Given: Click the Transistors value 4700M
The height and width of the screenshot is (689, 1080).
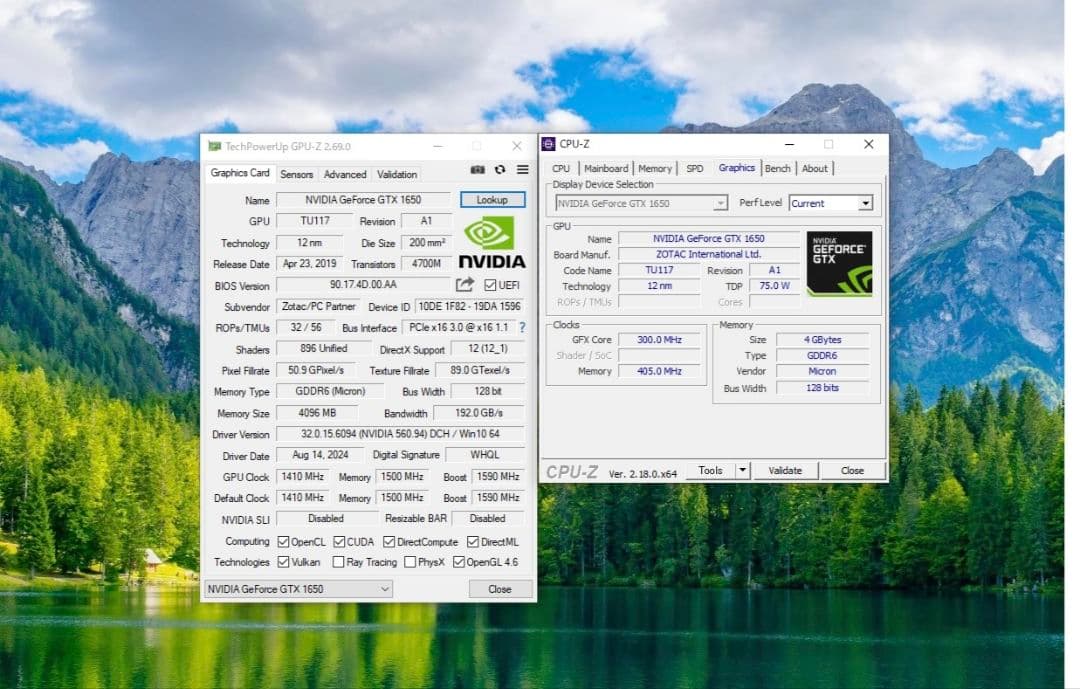Looking at the screenshot, I should pyautogui.click(x=426, y=264).
